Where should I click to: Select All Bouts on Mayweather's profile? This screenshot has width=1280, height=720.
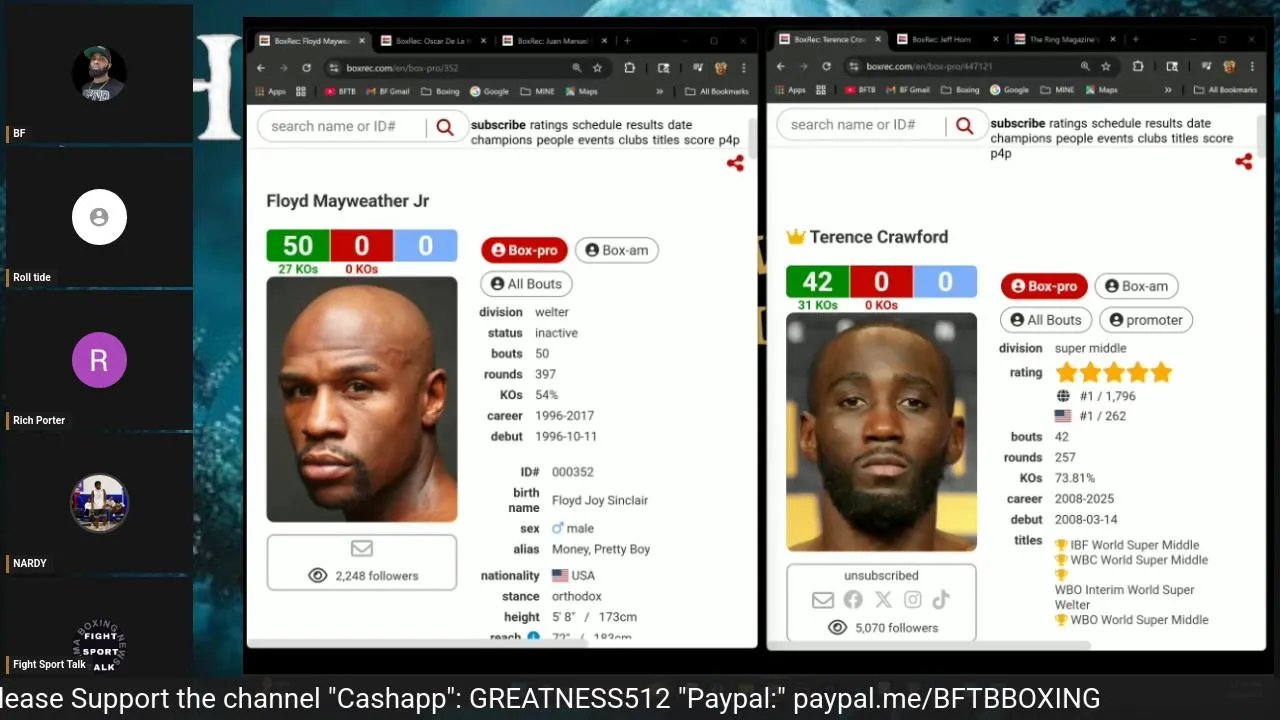pos(526,284)
